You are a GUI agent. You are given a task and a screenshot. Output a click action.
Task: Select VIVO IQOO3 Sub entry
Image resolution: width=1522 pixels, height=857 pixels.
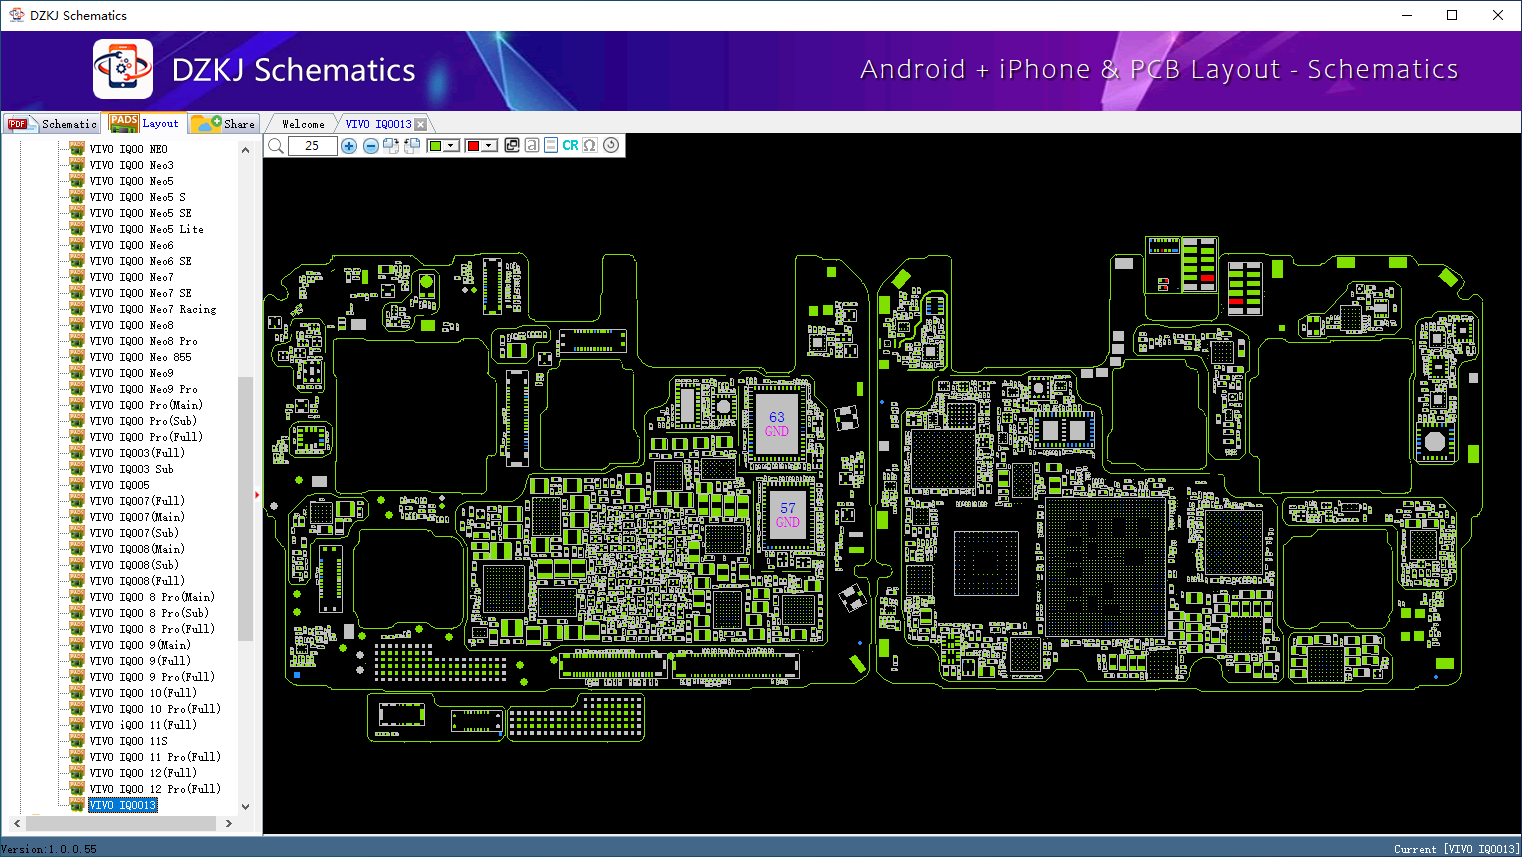pyautogui.click(x=131, y=469)
